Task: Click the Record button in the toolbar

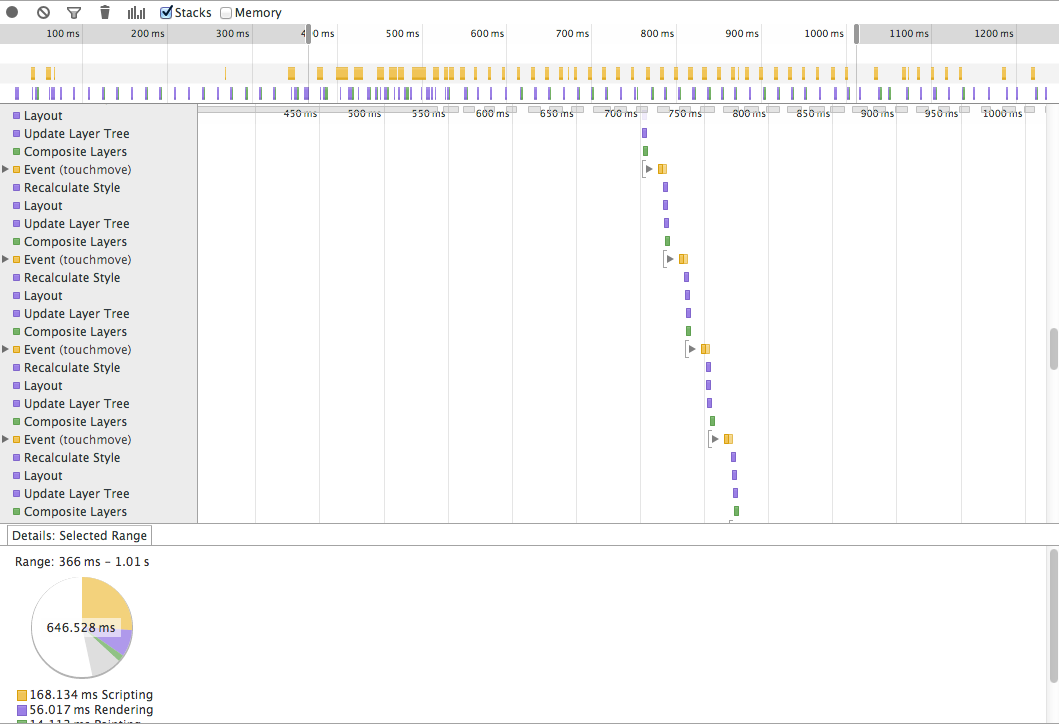Action: click(x=12, y=13)
